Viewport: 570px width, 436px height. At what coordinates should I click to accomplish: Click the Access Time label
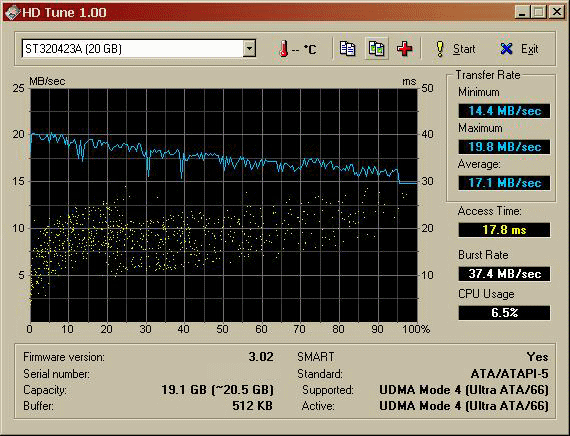tap(489, 211)
